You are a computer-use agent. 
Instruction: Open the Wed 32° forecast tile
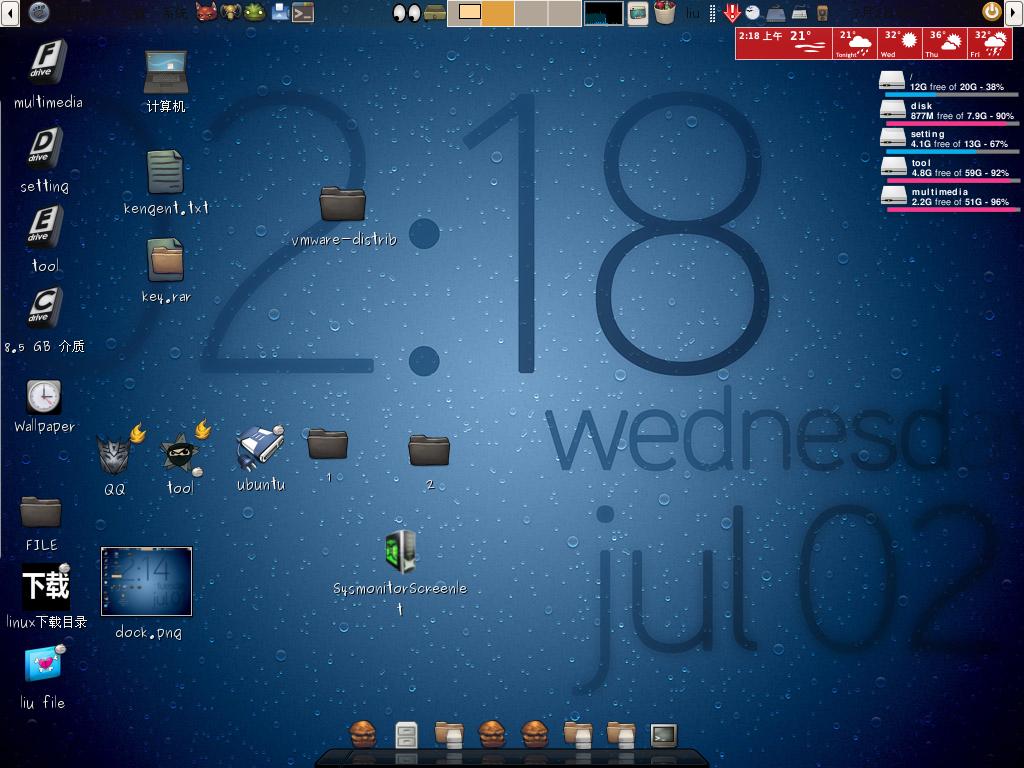tap(900, 43)
